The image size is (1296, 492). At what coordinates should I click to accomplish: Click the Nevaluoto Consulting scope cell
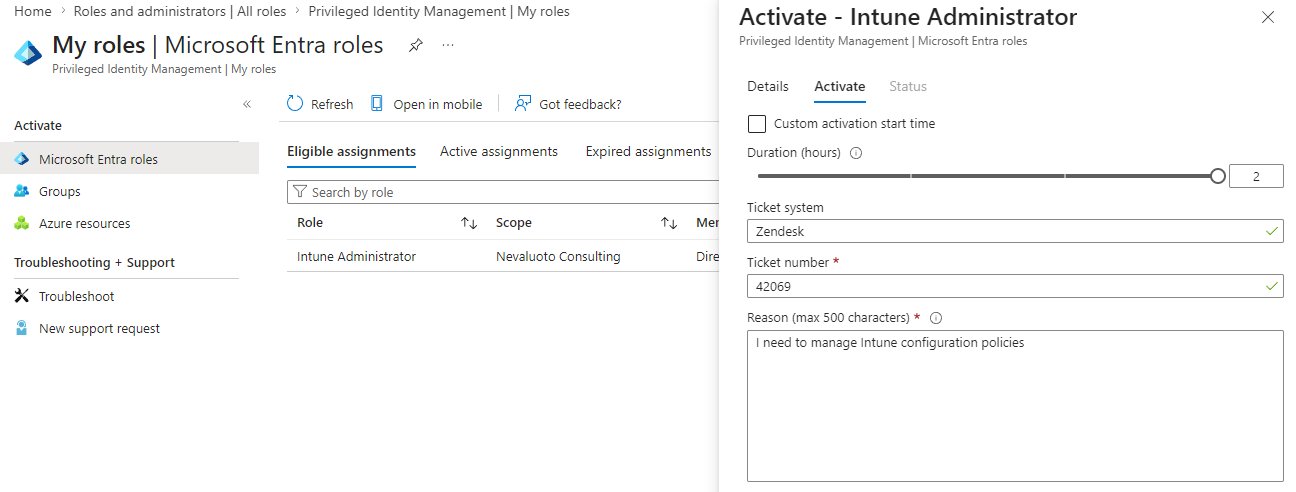click(x=558, y=256)
